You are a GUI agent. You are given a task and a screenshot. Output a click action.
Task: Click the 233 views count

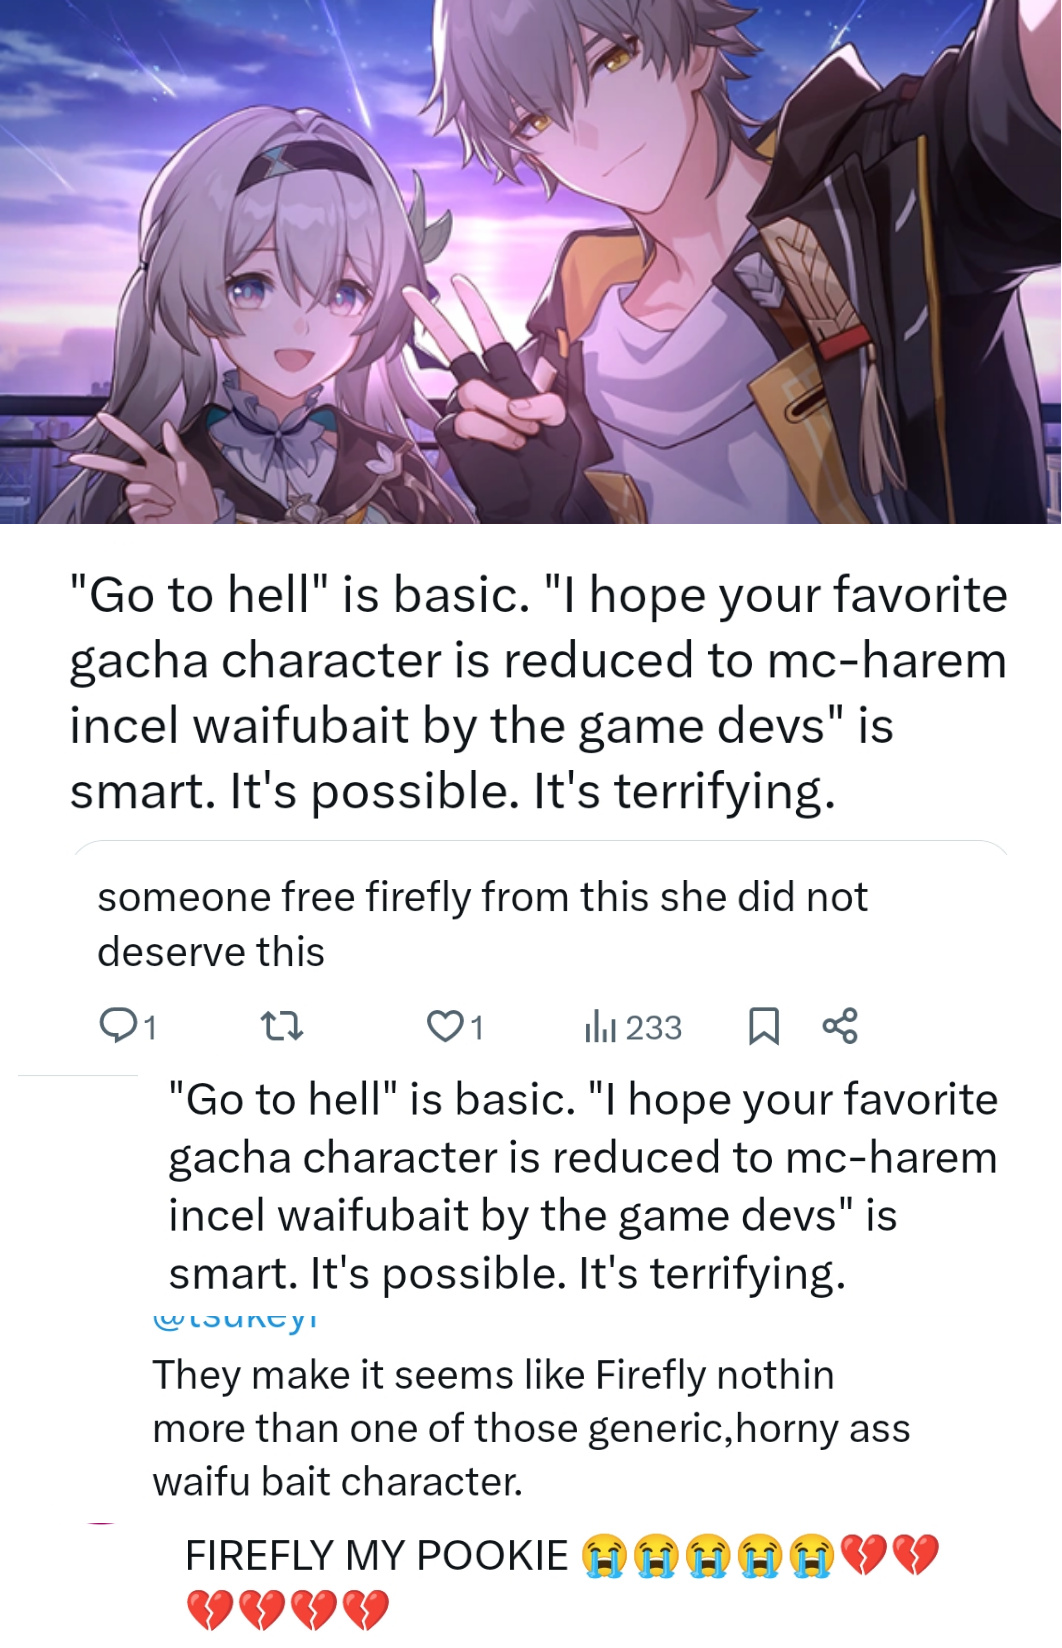click(x=654, y=1027)
